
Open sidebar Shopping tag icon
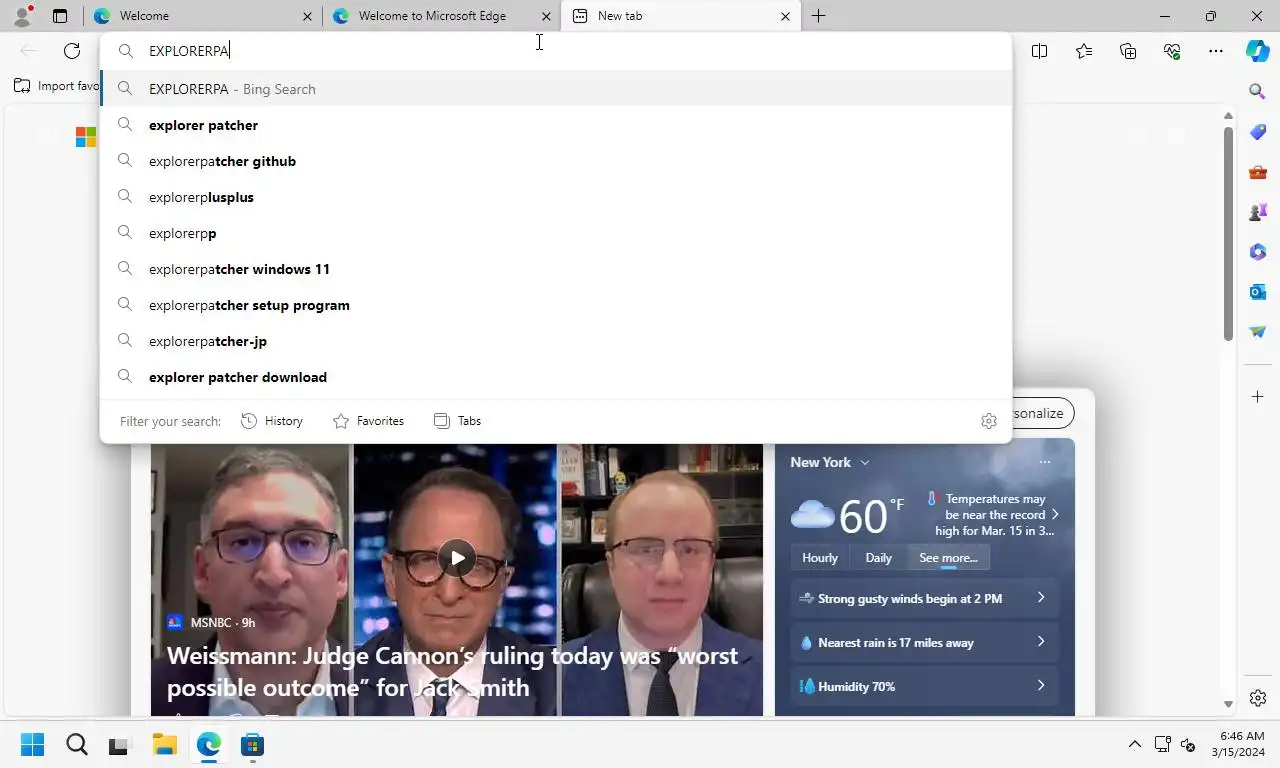(1258, 132)
